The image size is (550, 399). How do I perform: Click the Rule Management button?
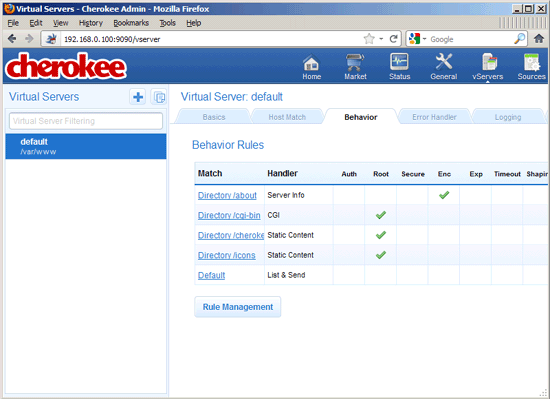tap(238, 307)
